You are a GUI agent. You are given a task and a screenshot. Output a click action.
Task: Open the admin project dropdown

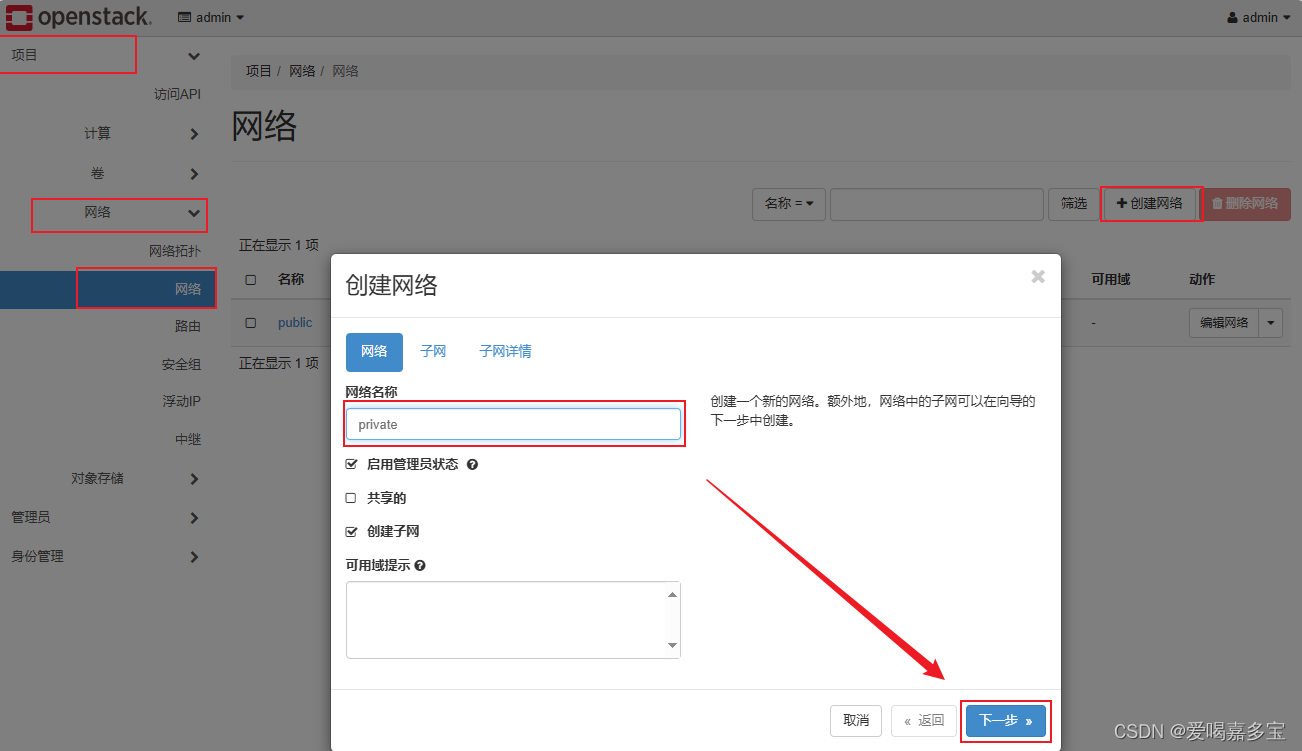(x=211, y=17)
